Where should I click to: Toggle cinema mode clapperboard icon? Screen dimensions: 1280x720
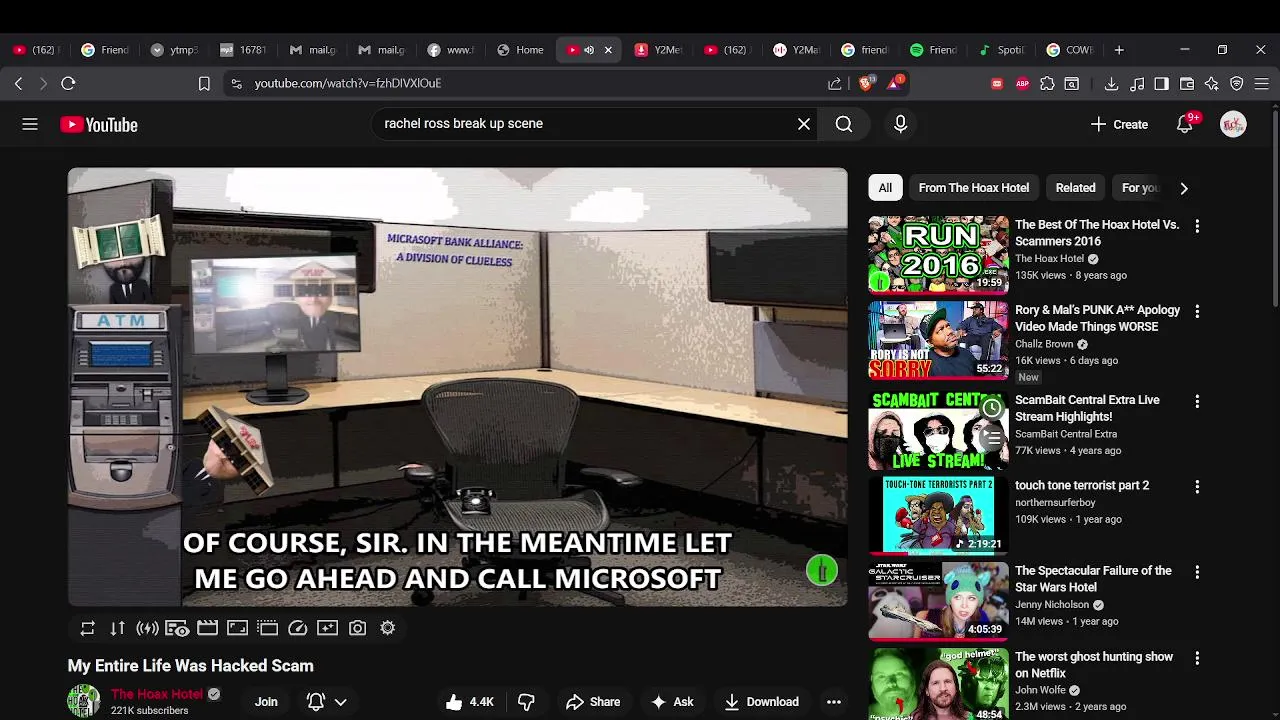click(x=208, y=628)
